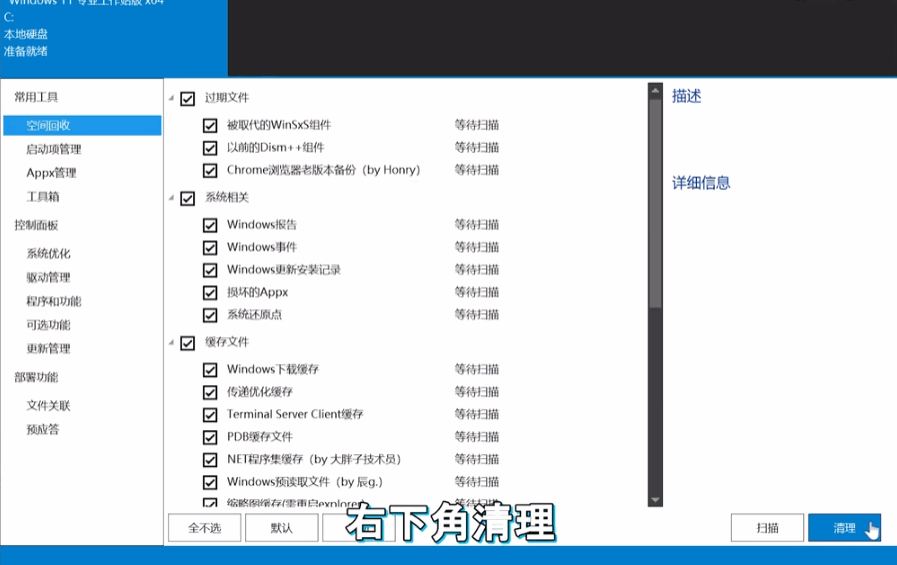Open 程序和功能 in the sidebar

click(x=54, y=301)
